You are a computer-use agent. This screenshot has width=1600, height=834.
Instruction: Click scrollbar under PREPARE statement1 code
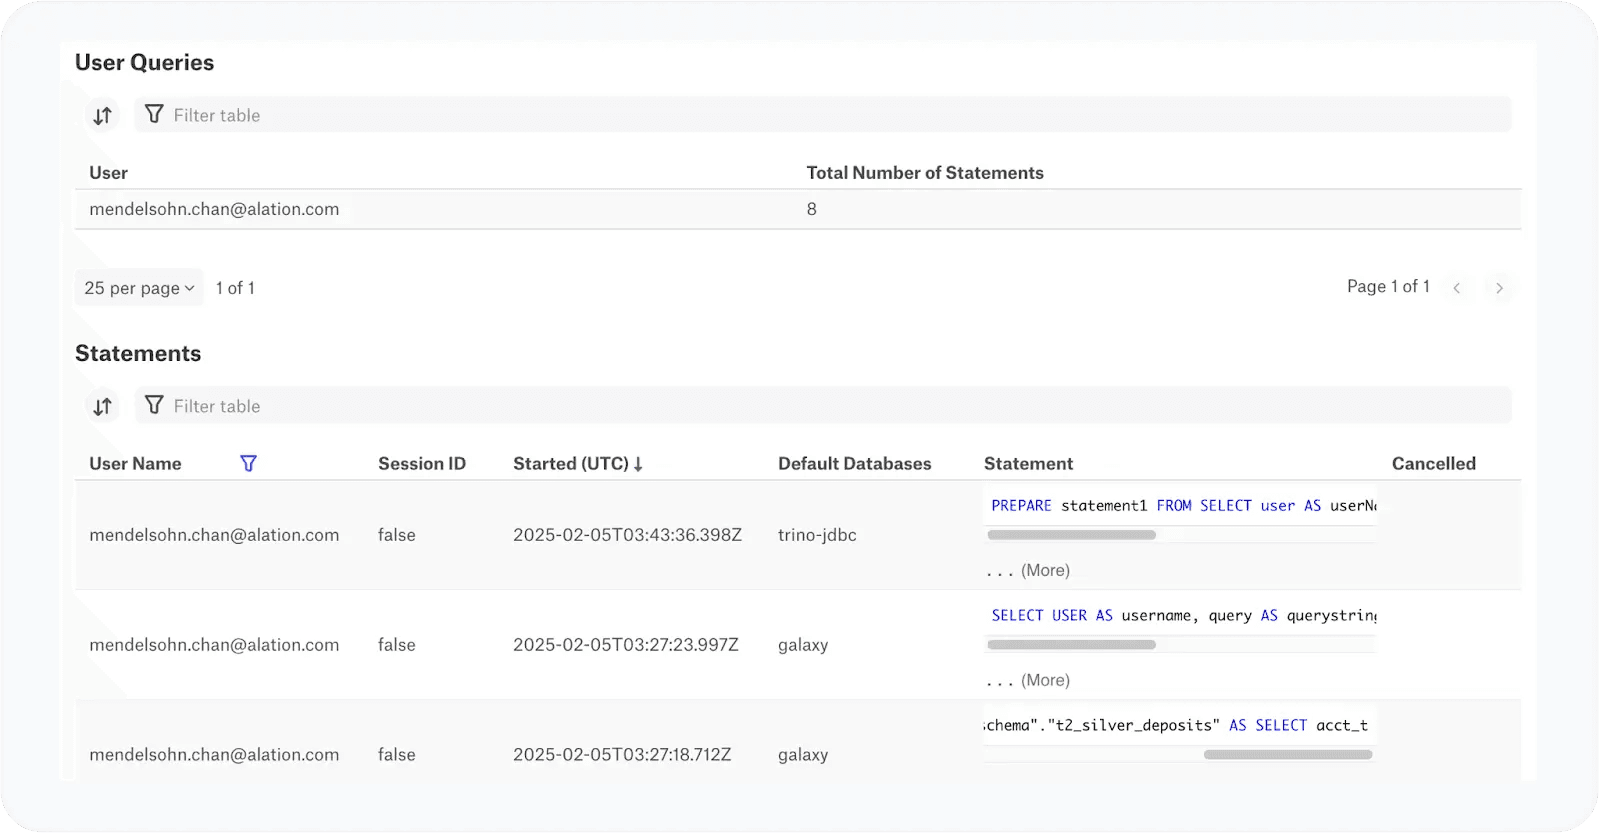1071,535
